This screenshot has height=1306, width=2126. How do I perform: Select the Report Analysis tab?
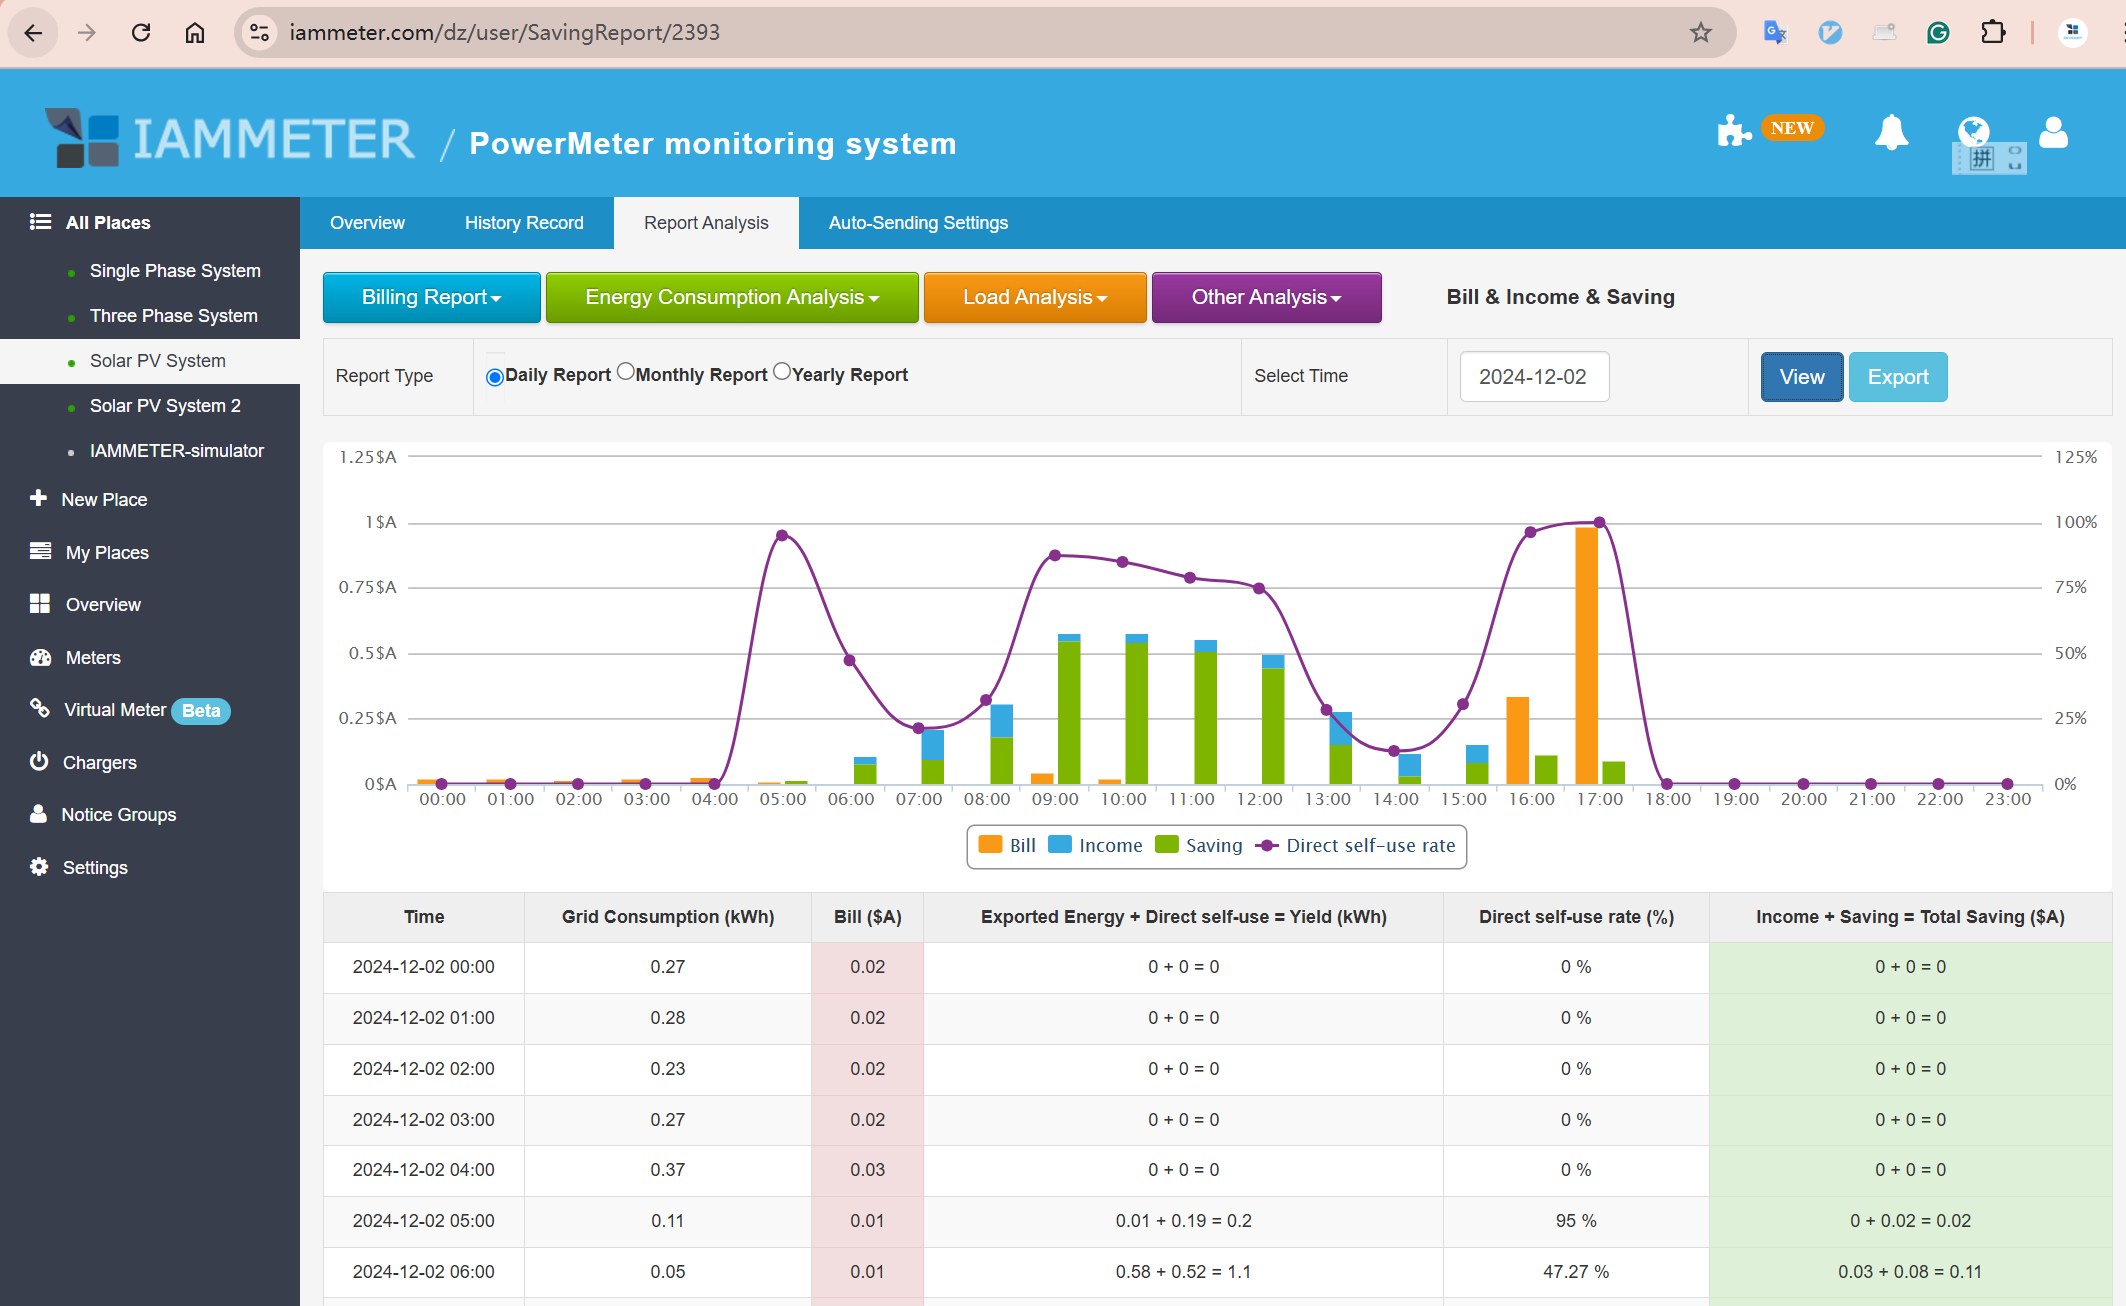pyautogui.click(x=706, y=223)
